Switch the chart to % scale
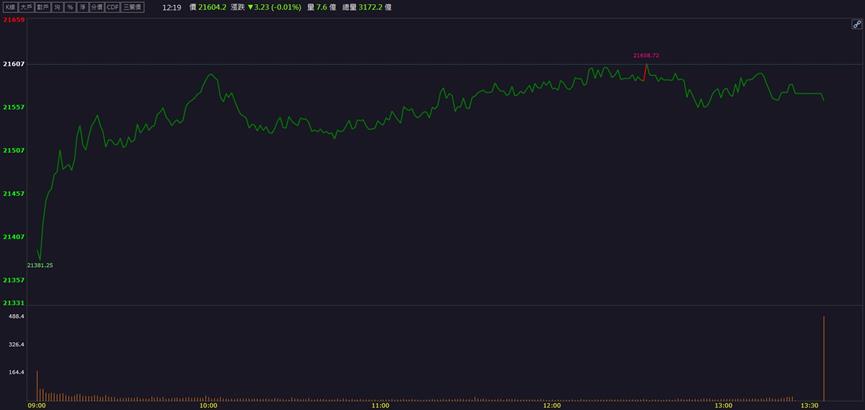The height and width of the screenshot is (410, 865). (70, 8)
